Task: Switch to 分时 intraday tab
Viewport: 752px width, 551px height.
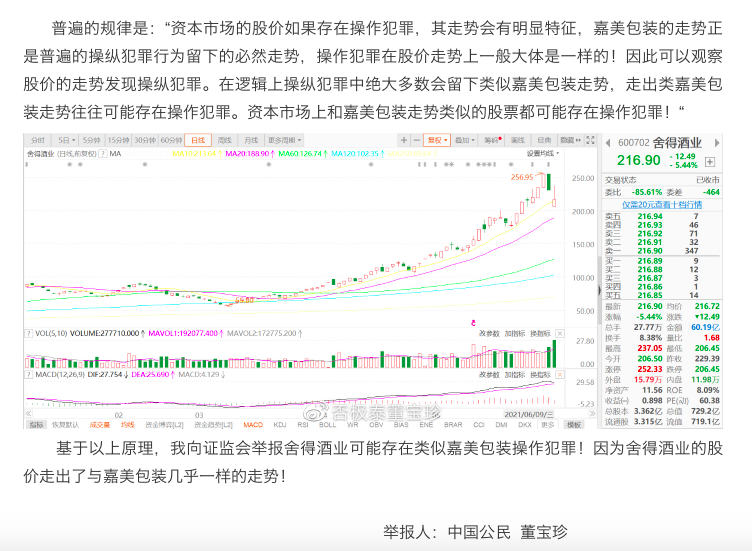Action: click(x=37, y=140)
